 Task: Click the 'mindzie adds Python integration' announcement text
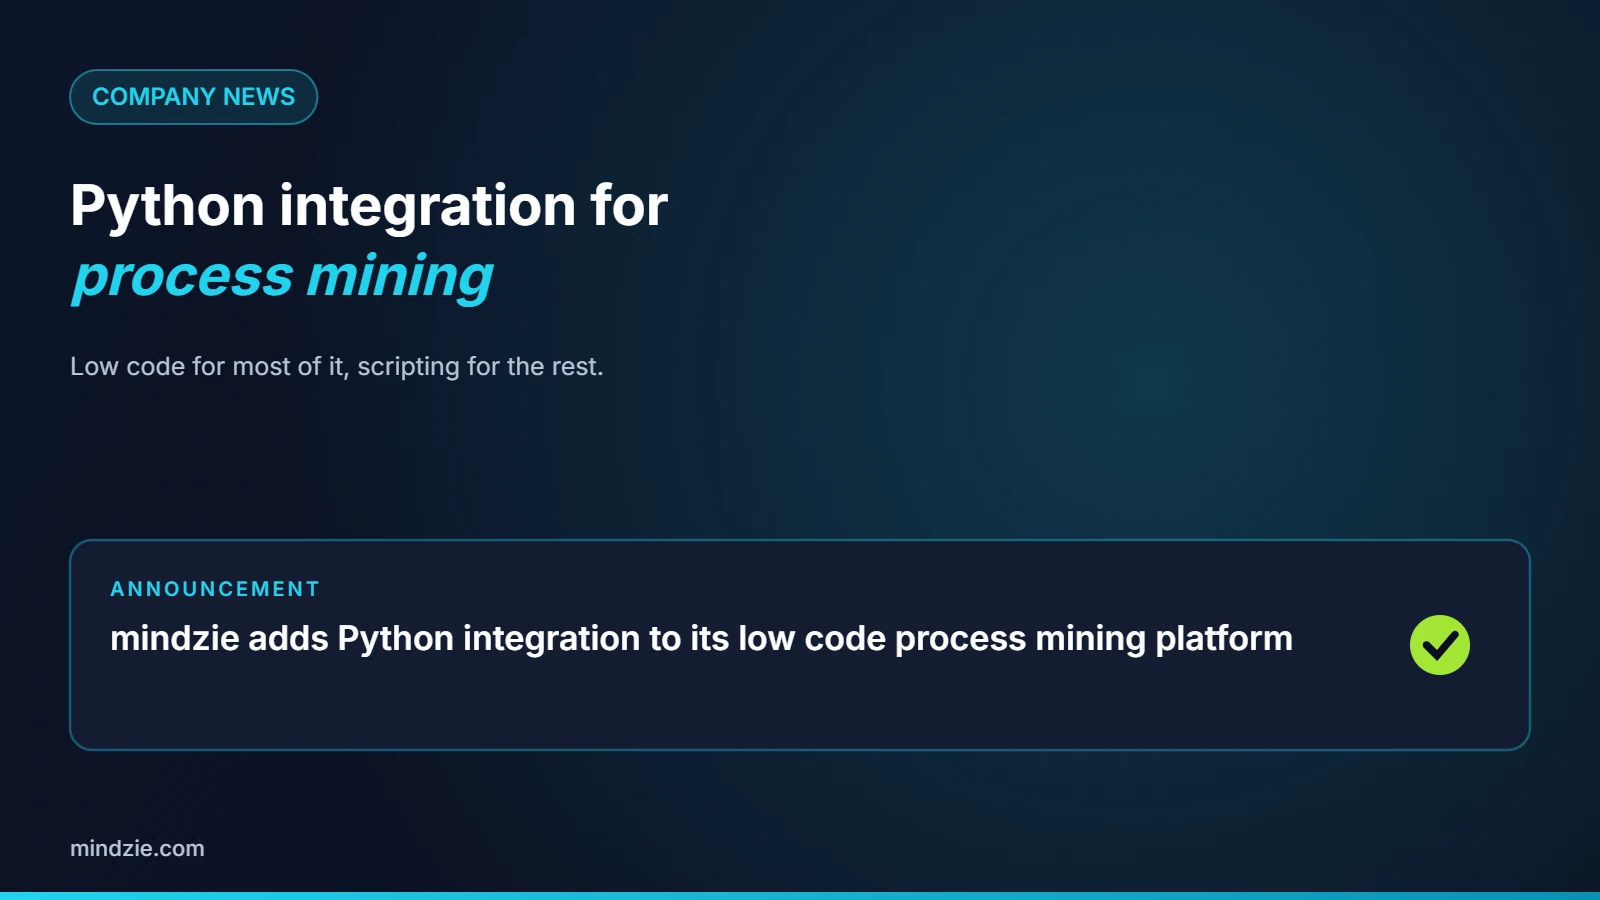pyautogui.click(x=701, y=639)
